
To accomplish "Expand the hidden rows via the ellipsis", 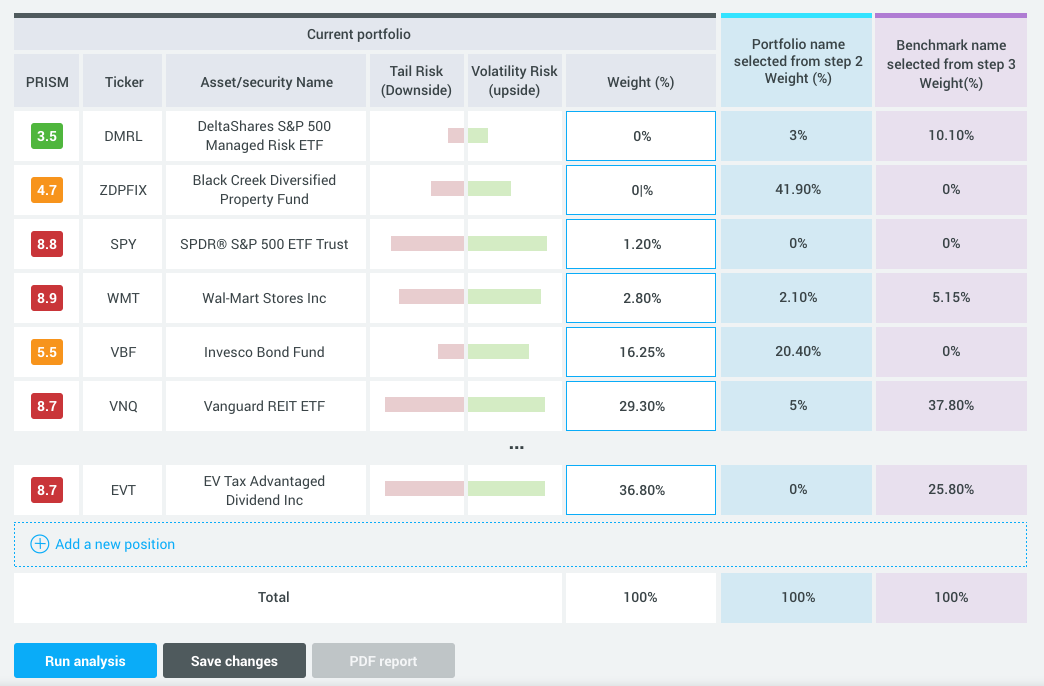I will click(x=516, y=446).
